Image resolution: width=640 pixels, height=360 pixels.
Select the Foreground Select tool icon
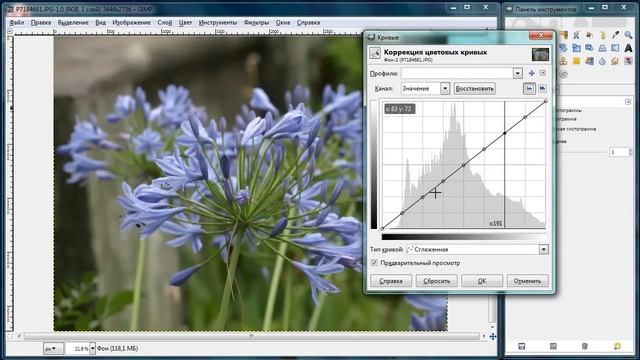589,35
